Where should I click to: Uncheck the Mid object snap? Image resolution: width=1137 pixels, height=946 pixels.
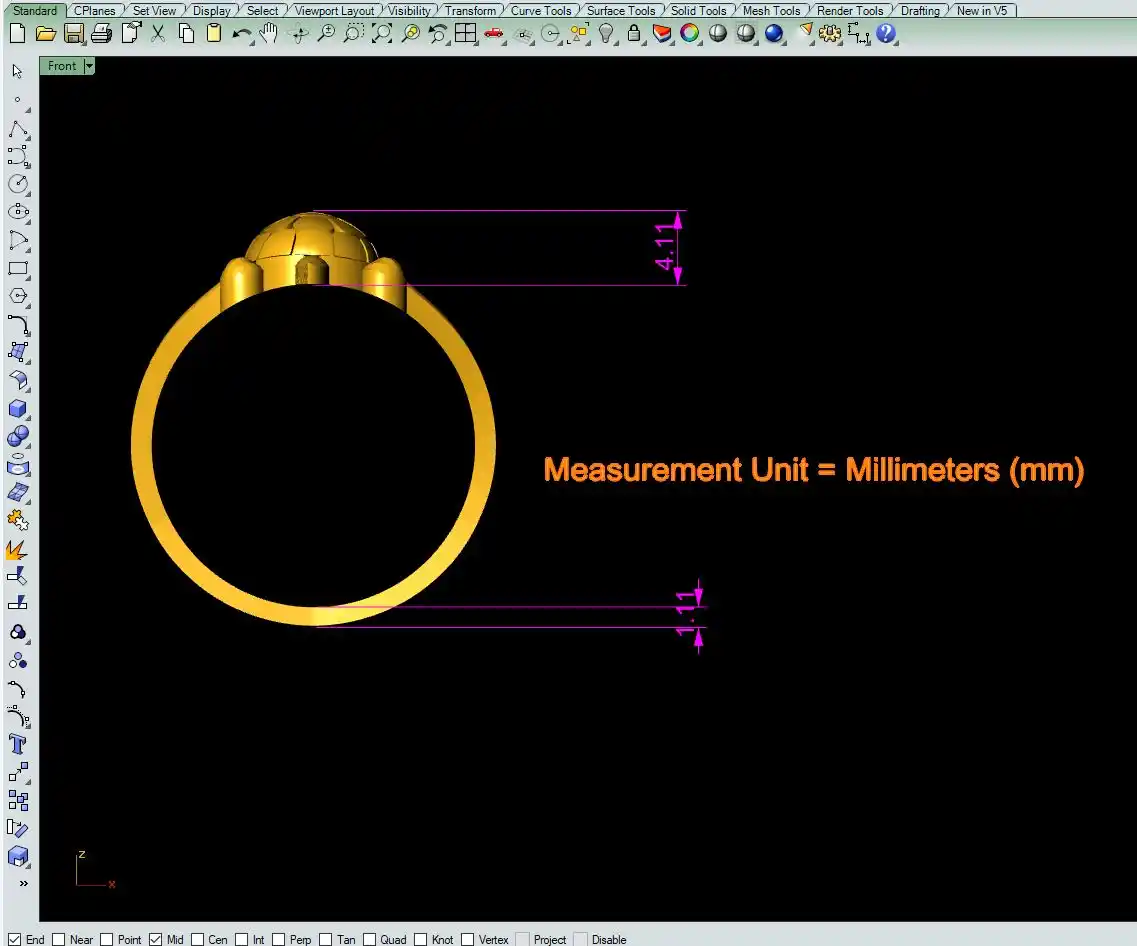point(155,939)
